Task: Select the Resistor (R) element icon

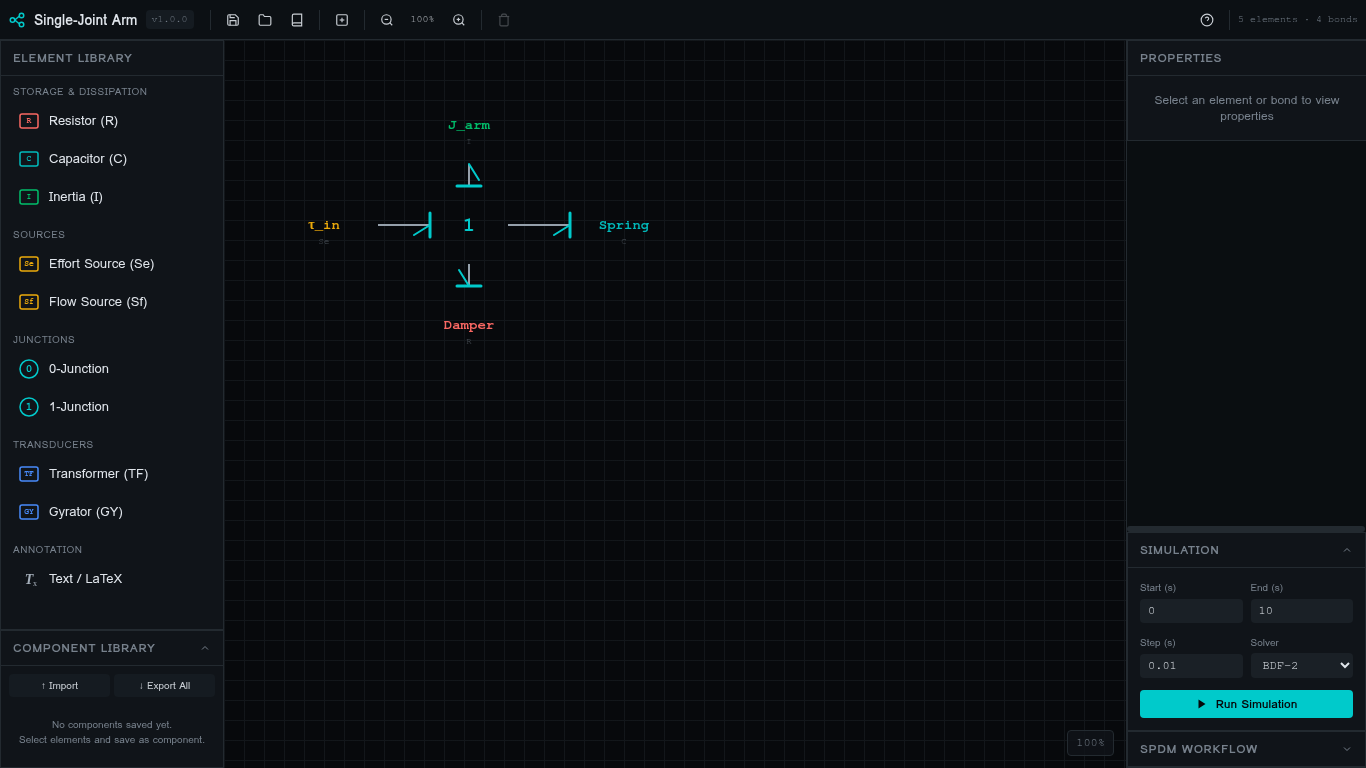Action: tap(29, 121)
